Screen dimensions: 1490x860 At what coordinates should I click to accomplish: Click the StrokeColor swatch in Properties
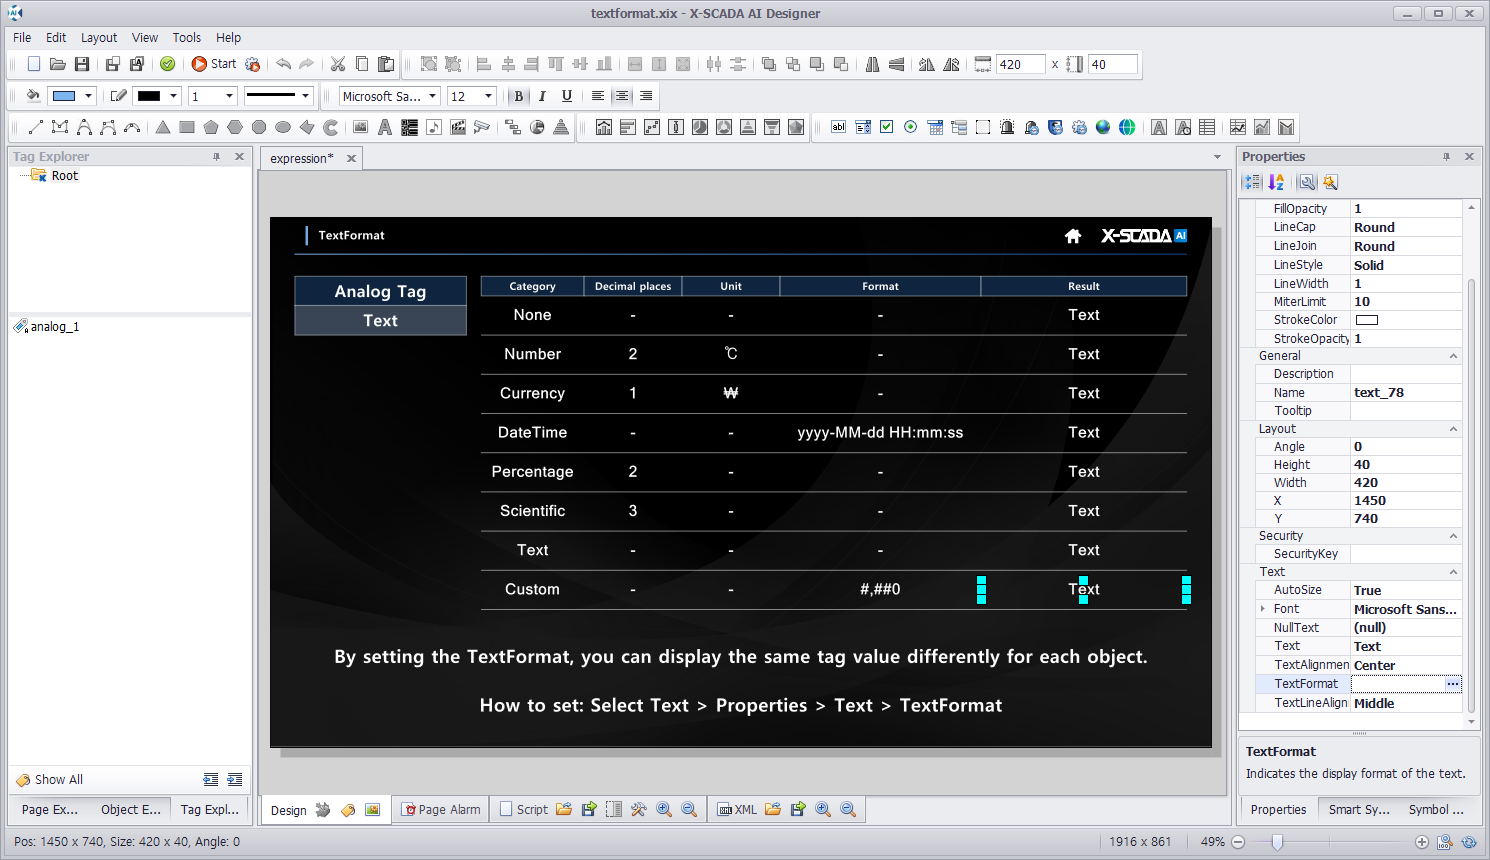(1366, 320)
